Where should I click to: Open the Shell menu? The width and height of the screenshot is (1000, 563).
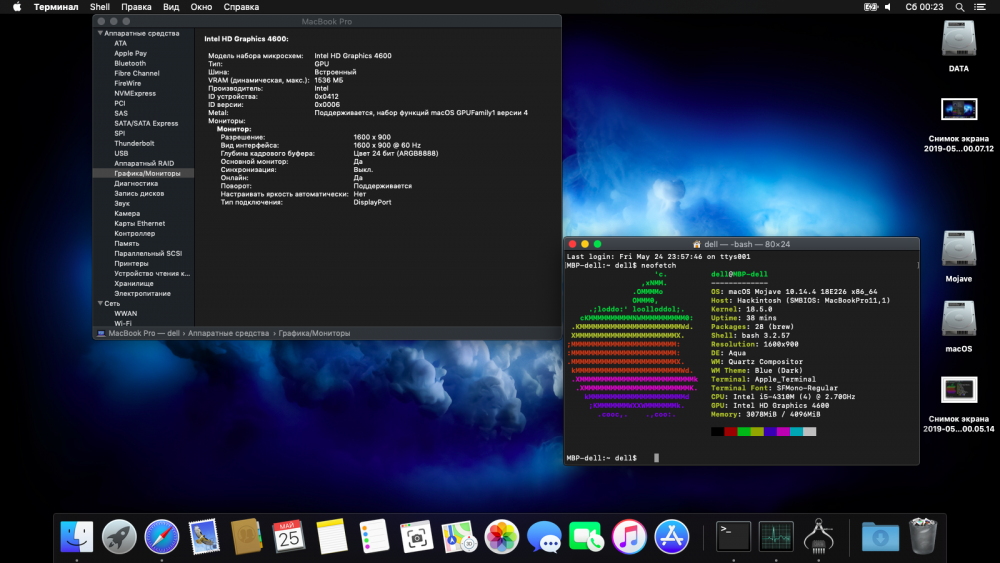pos(100,6)
